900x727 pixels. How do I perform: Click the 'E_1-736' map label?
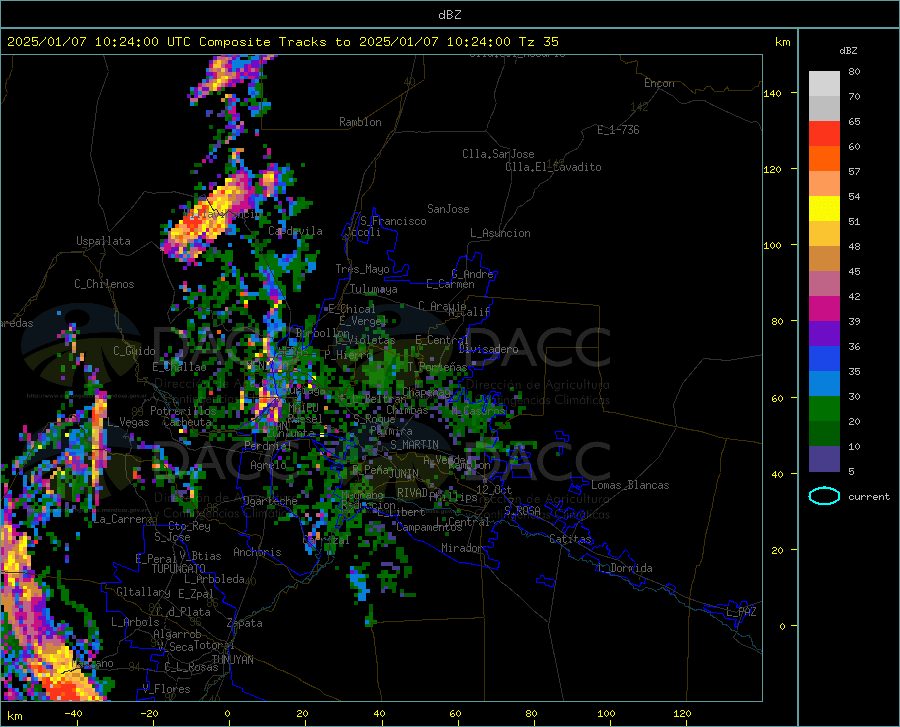click(x=618, y=130)
